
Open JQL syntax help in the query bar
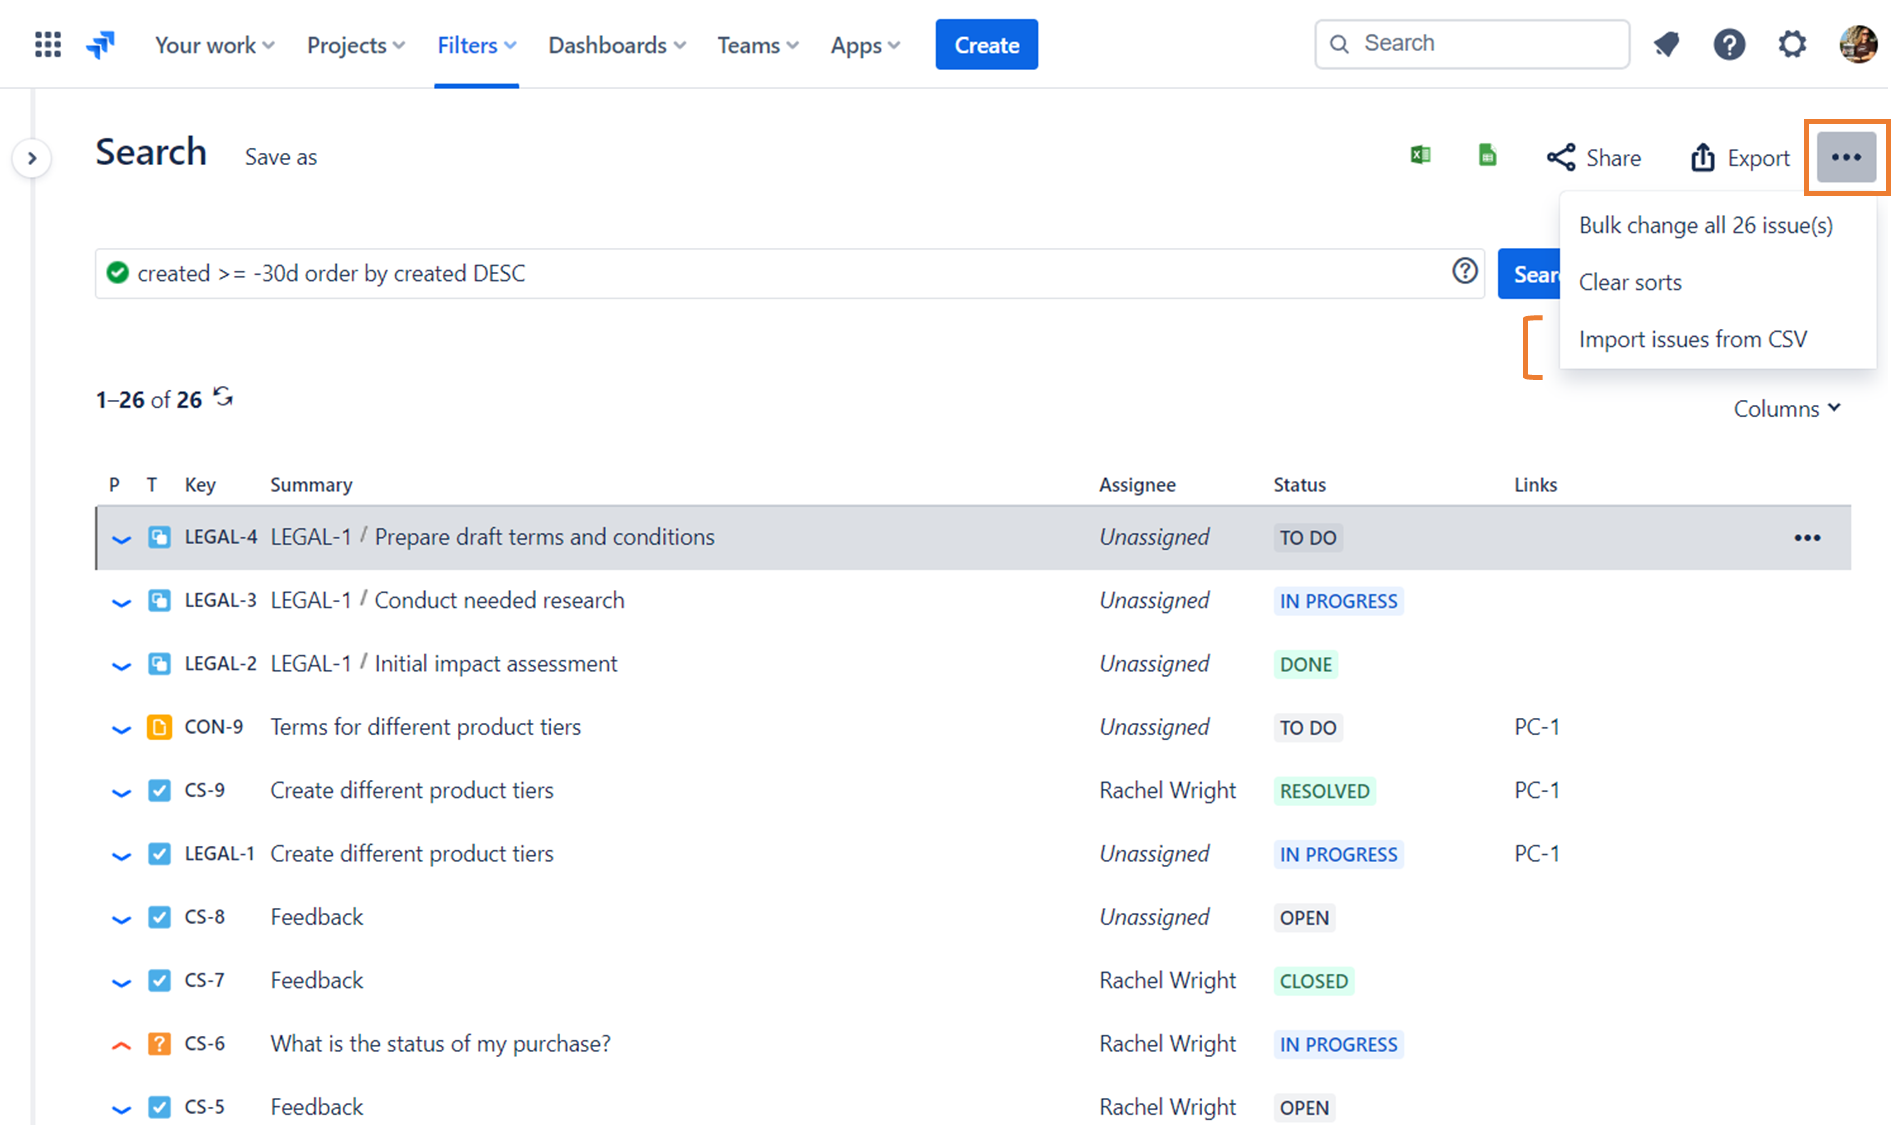(x=1465, y=271)
